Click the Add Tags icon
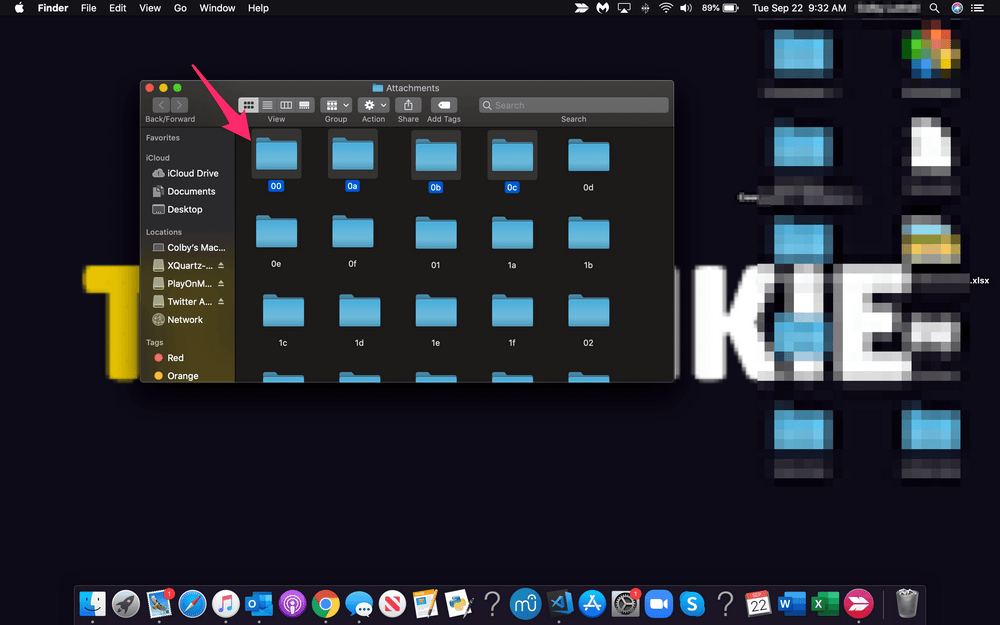Screen dimensions: 1000x625 (443, 104)
